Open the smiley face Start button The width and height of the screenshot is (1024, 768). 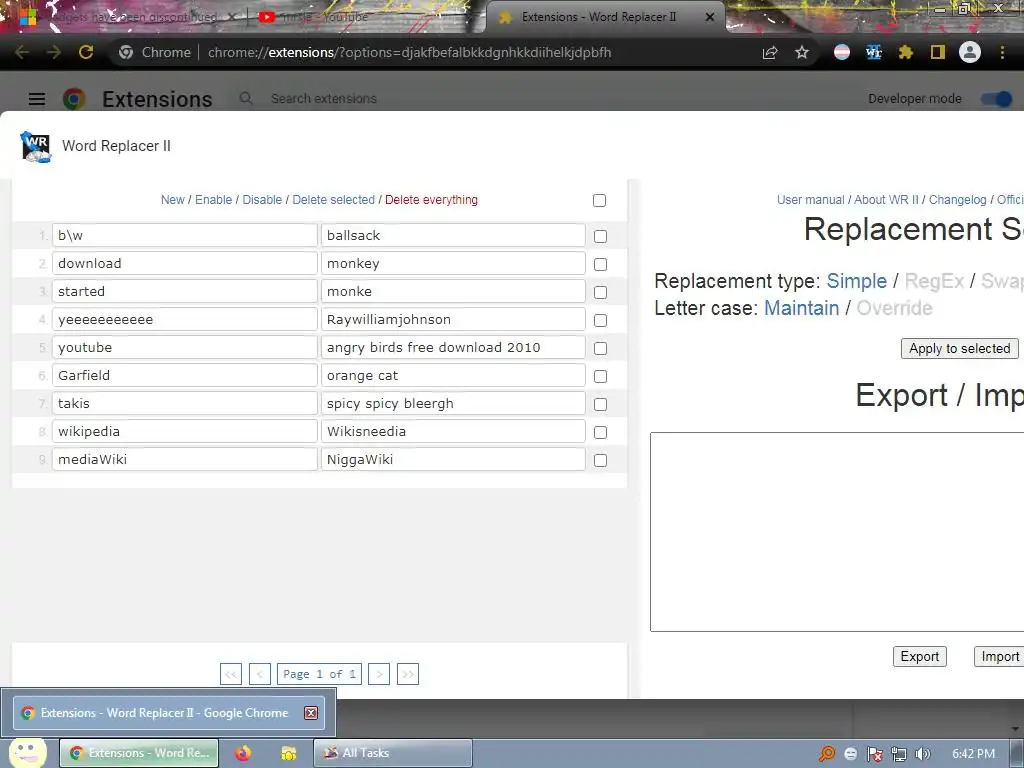tap(26, 753)
